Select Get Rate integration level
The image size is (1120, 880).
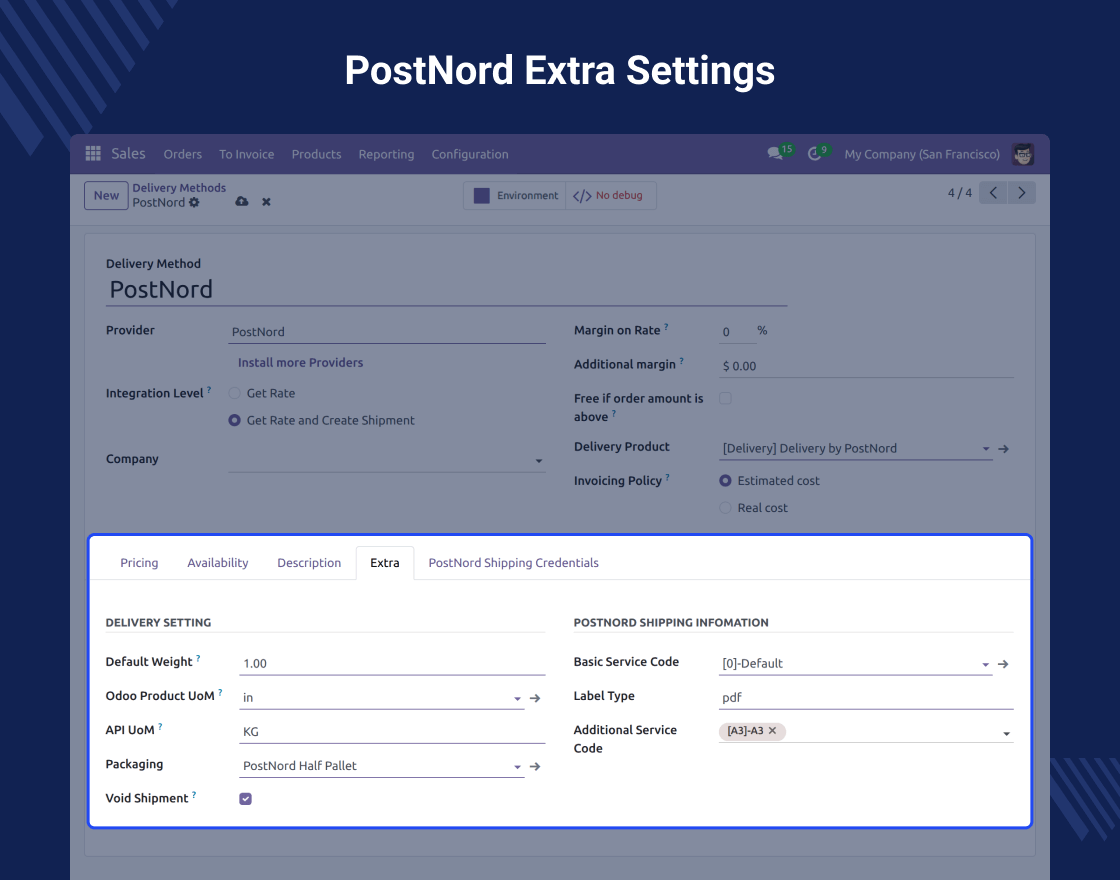point(234,393)
